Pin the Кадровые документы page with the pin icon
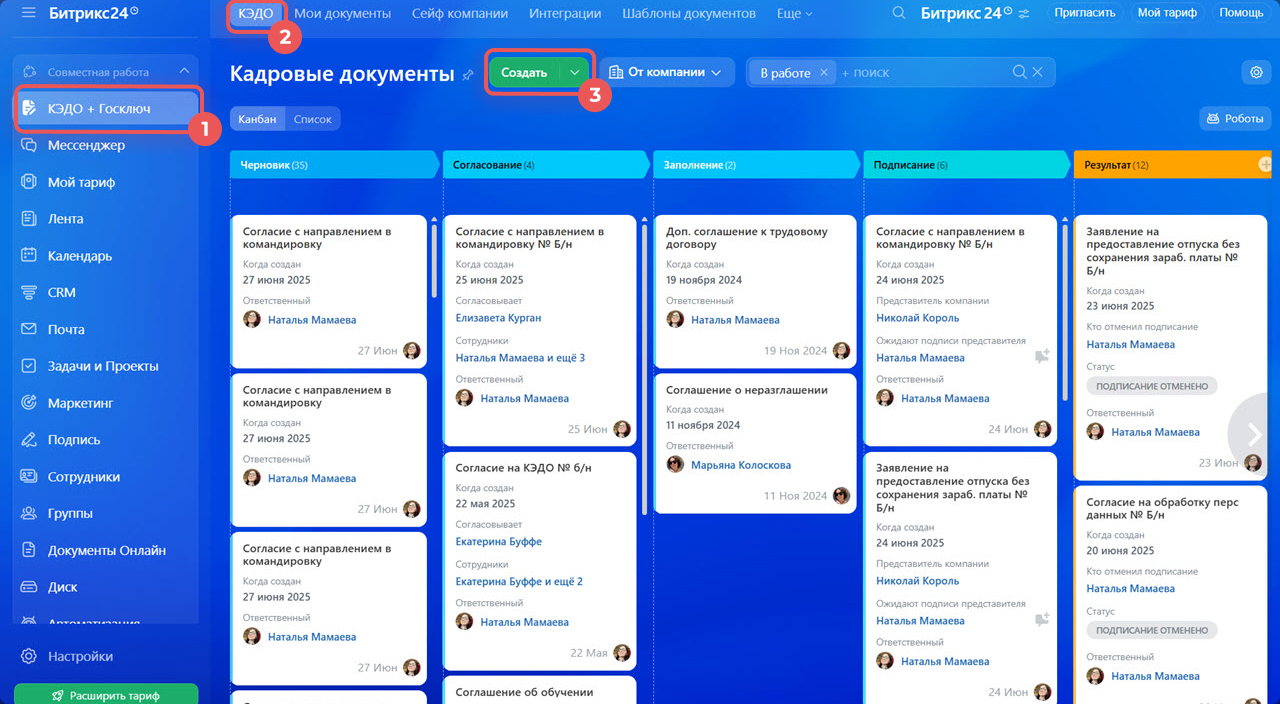 click(x=467, y=75)
